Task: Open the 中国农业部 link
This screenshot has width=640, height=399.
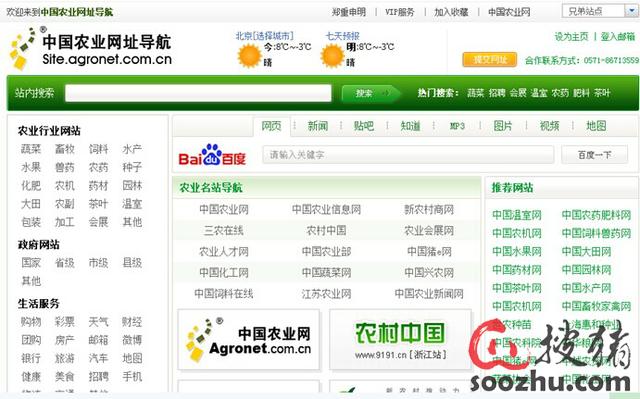Action: click(x=327, y=252)
